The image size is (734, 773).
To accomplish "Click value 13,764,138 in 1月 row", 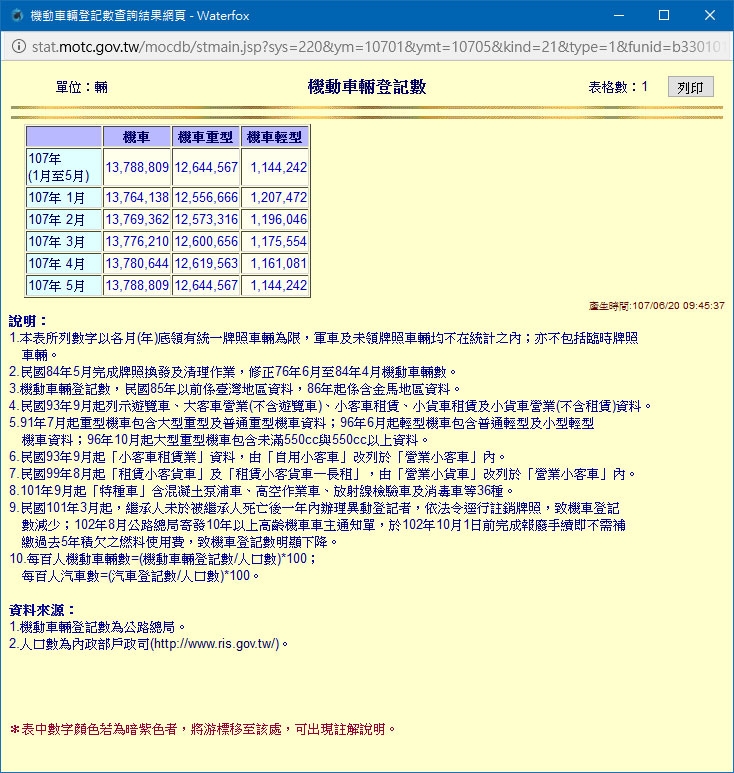I will pyautogui.click(x=137, y=198).
